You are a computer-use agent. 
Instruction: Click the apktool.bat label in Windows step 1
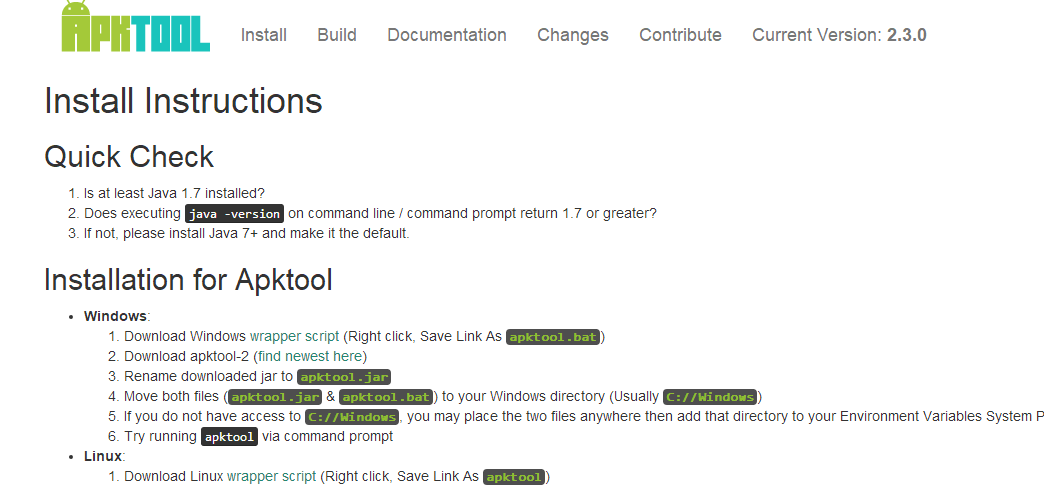pyautogui.click(x=553, y=337)
